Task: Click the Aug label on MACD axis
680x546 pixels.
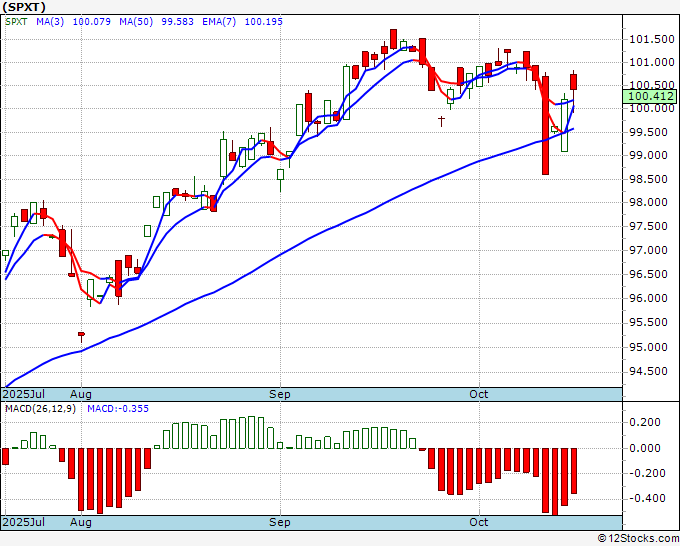Action: coord(81,522)
